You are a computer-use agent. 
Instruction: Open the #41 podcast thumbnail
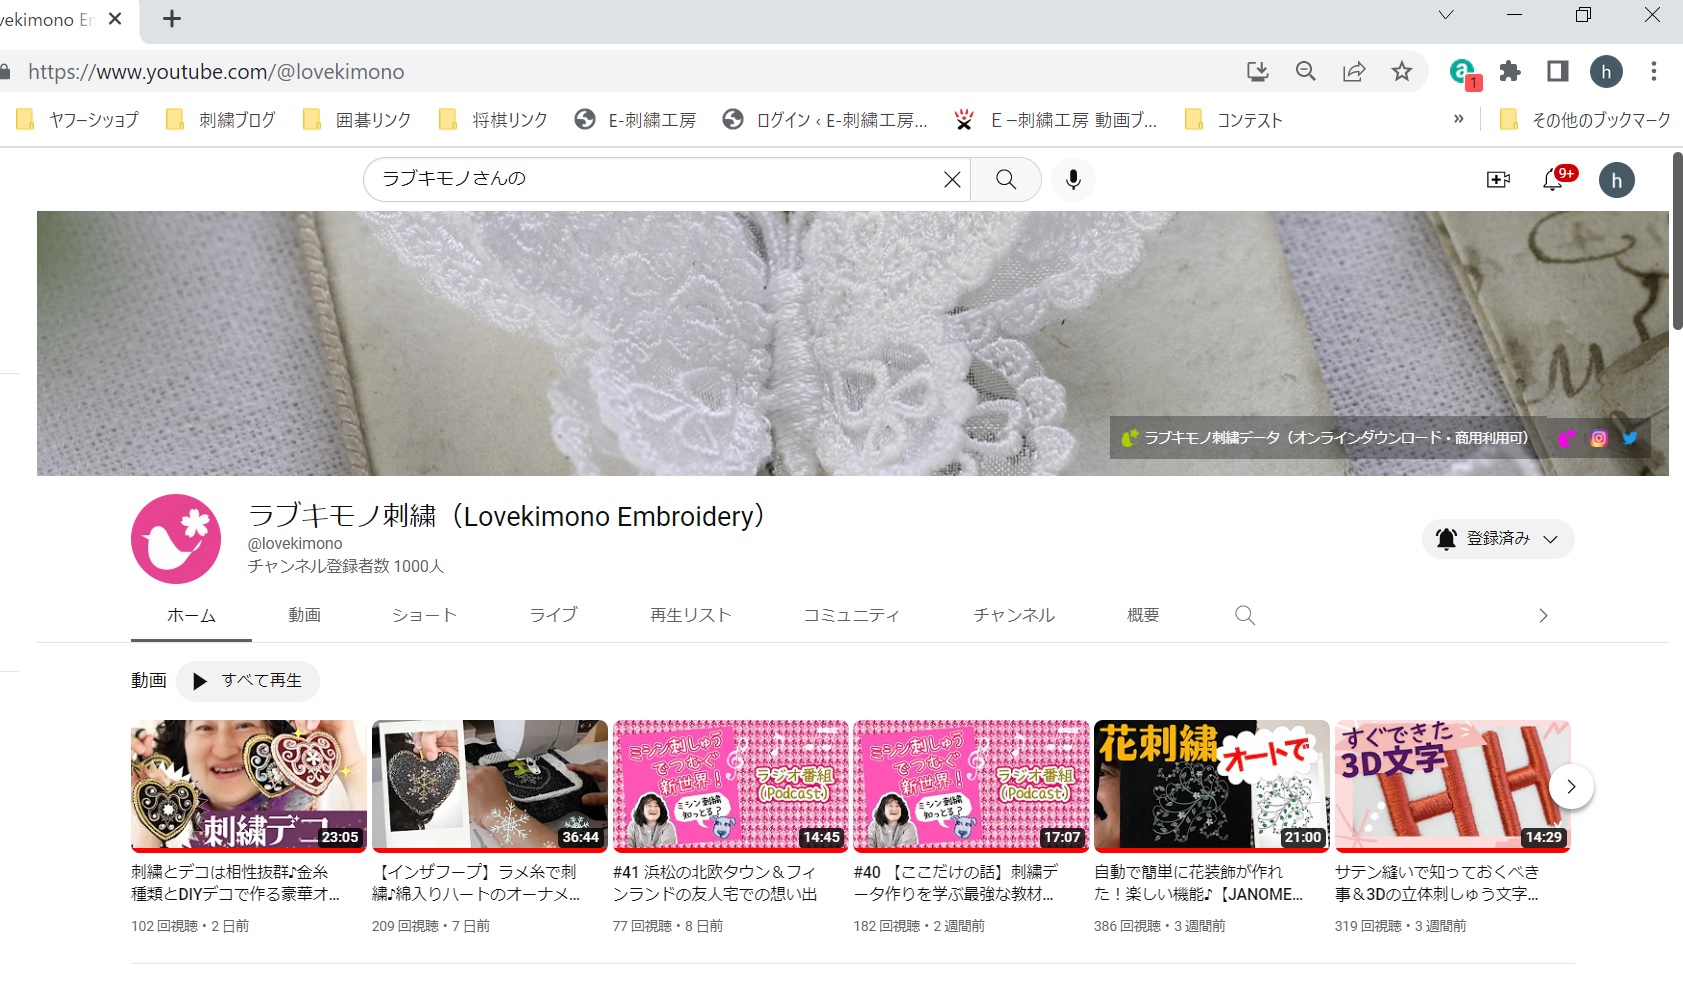pyautogui.click(x=731, y=786)
